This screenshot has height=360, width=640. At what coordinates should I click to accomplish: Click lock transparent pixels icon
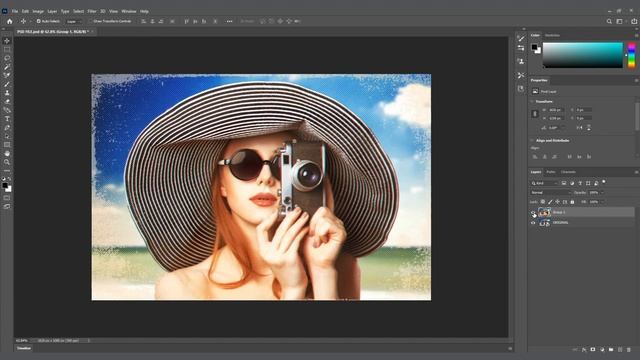543,202
